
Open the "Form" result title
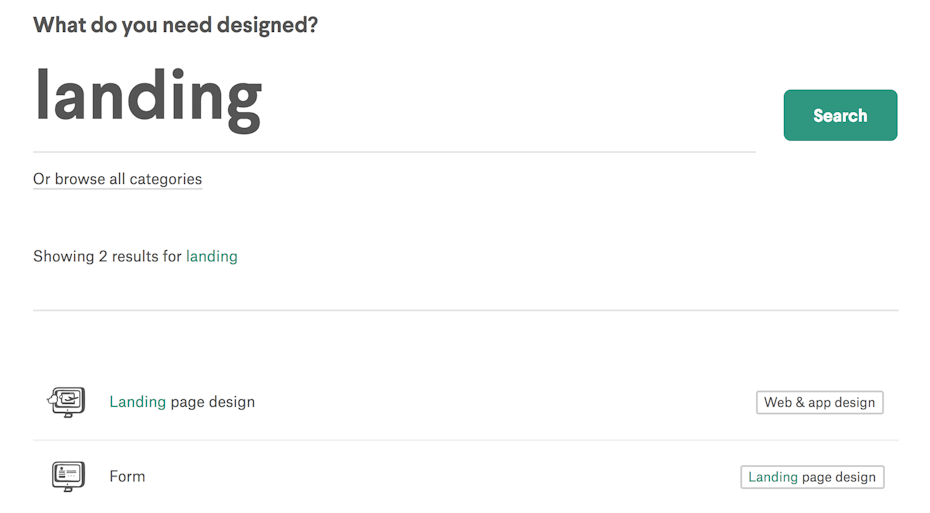pos(127,476)
